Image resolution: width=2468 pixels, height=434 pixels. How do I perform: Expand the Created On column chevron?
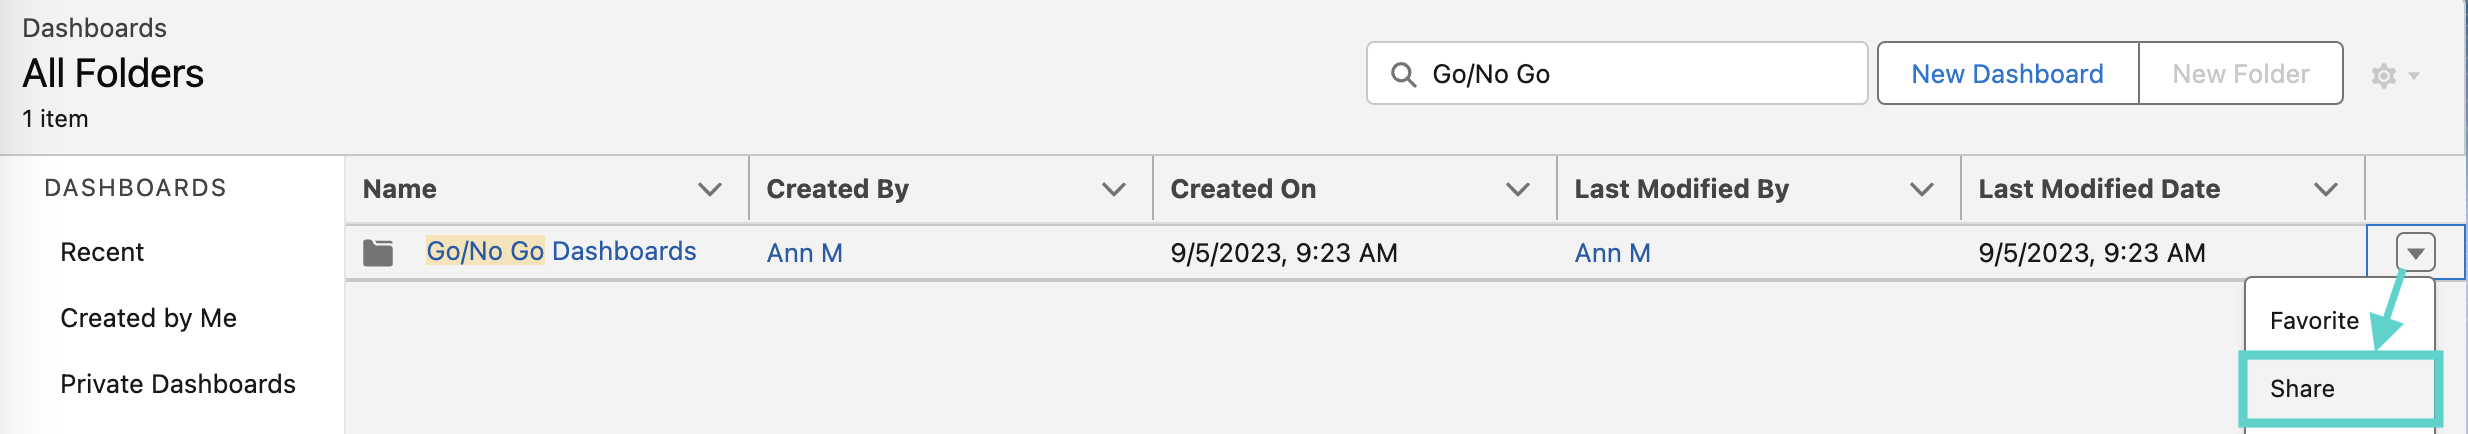tap(1518, 189)
